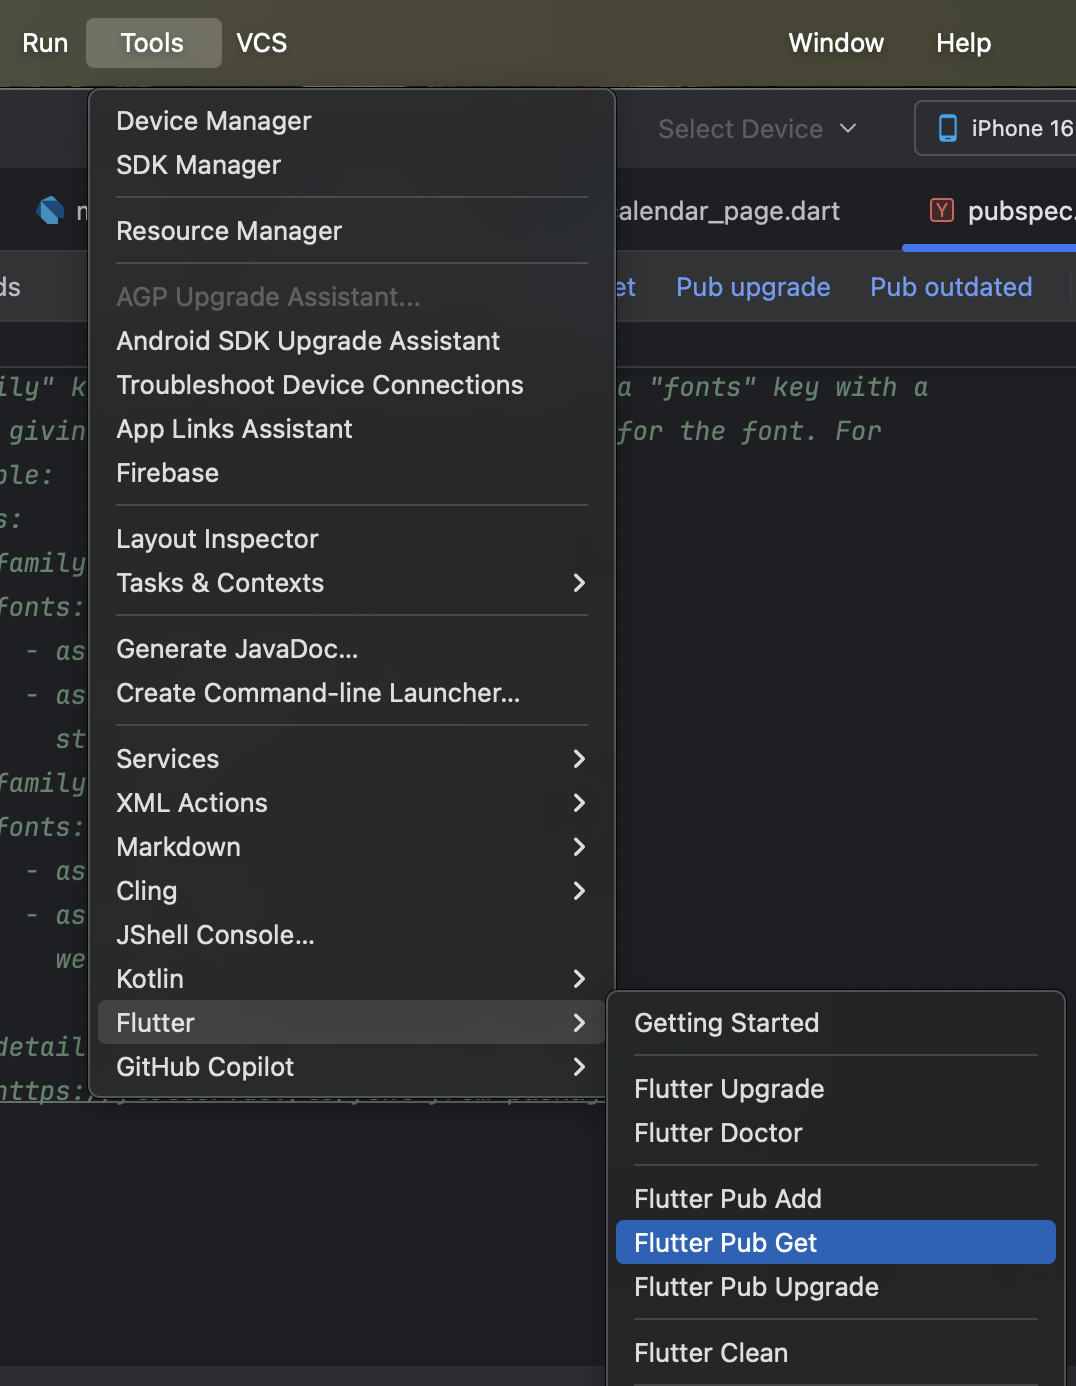Open SDK Manager
Screen dimensions: 1076x1386
(352, 165)
